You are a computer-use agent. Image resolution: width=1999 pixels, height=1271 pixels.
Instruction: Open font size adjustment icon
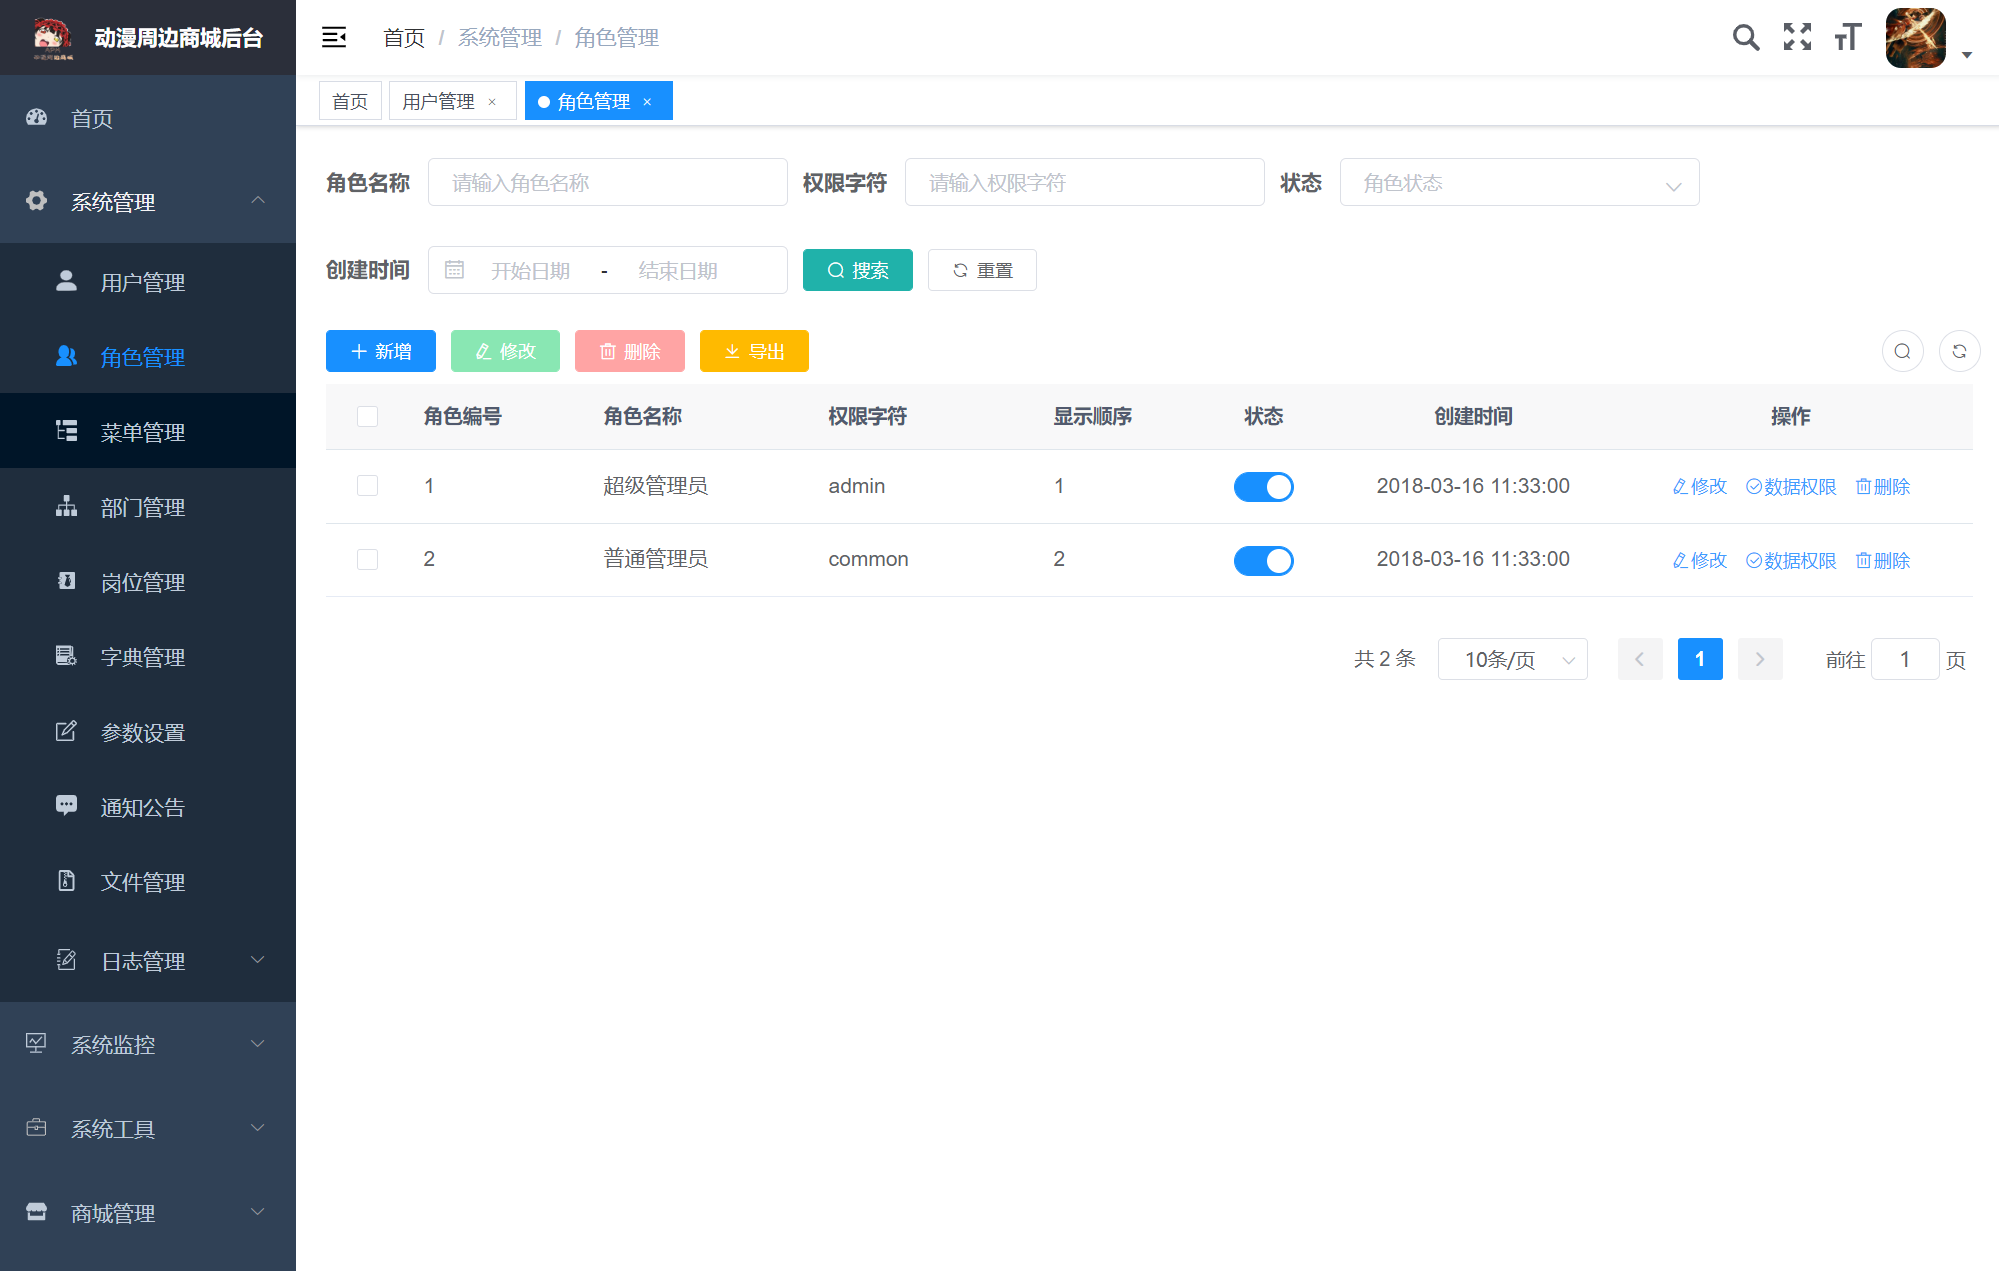(1848, 38)
